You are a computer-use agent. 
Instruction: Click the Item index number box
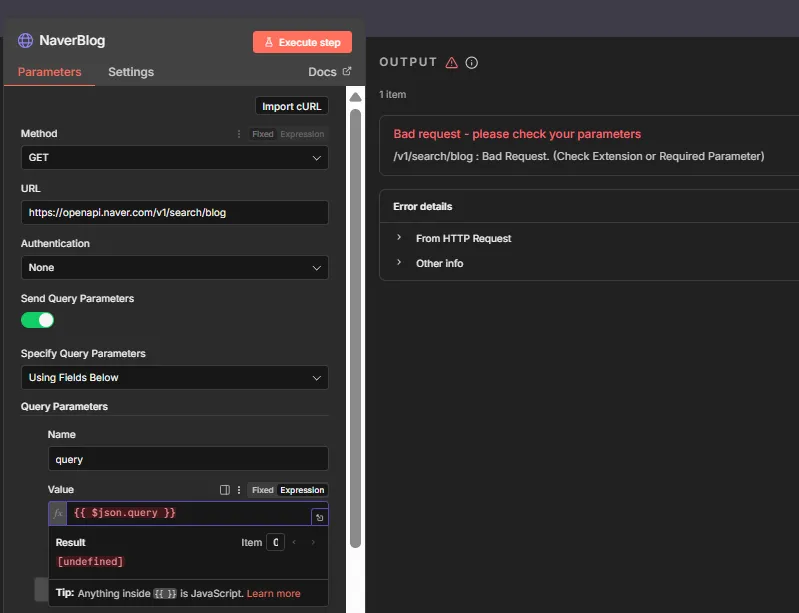(x=275, y=542)
